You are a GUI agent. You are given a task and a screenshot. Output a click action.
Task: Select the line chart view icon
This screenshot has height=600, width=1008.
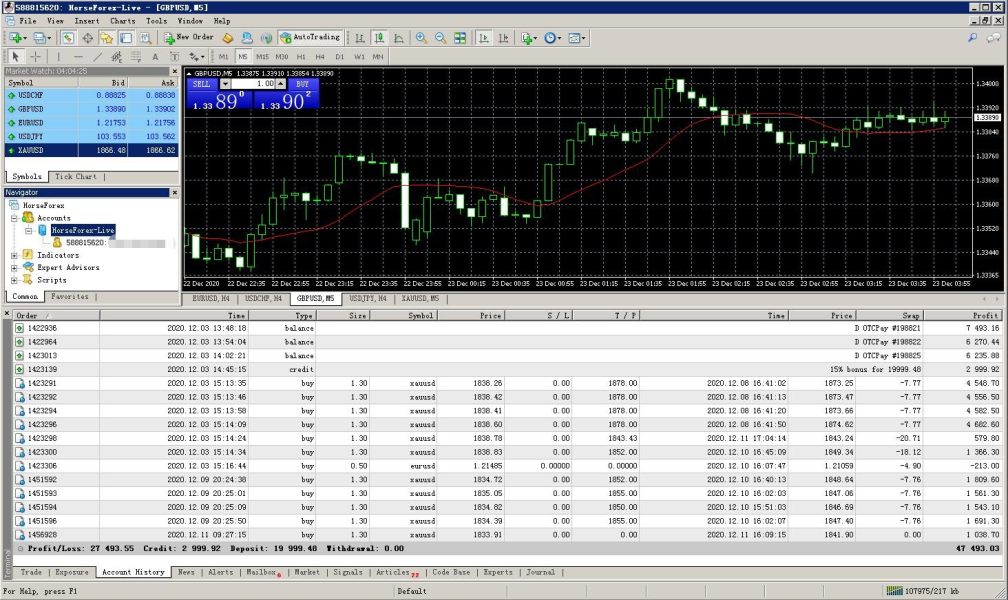[x=399, y=38]
